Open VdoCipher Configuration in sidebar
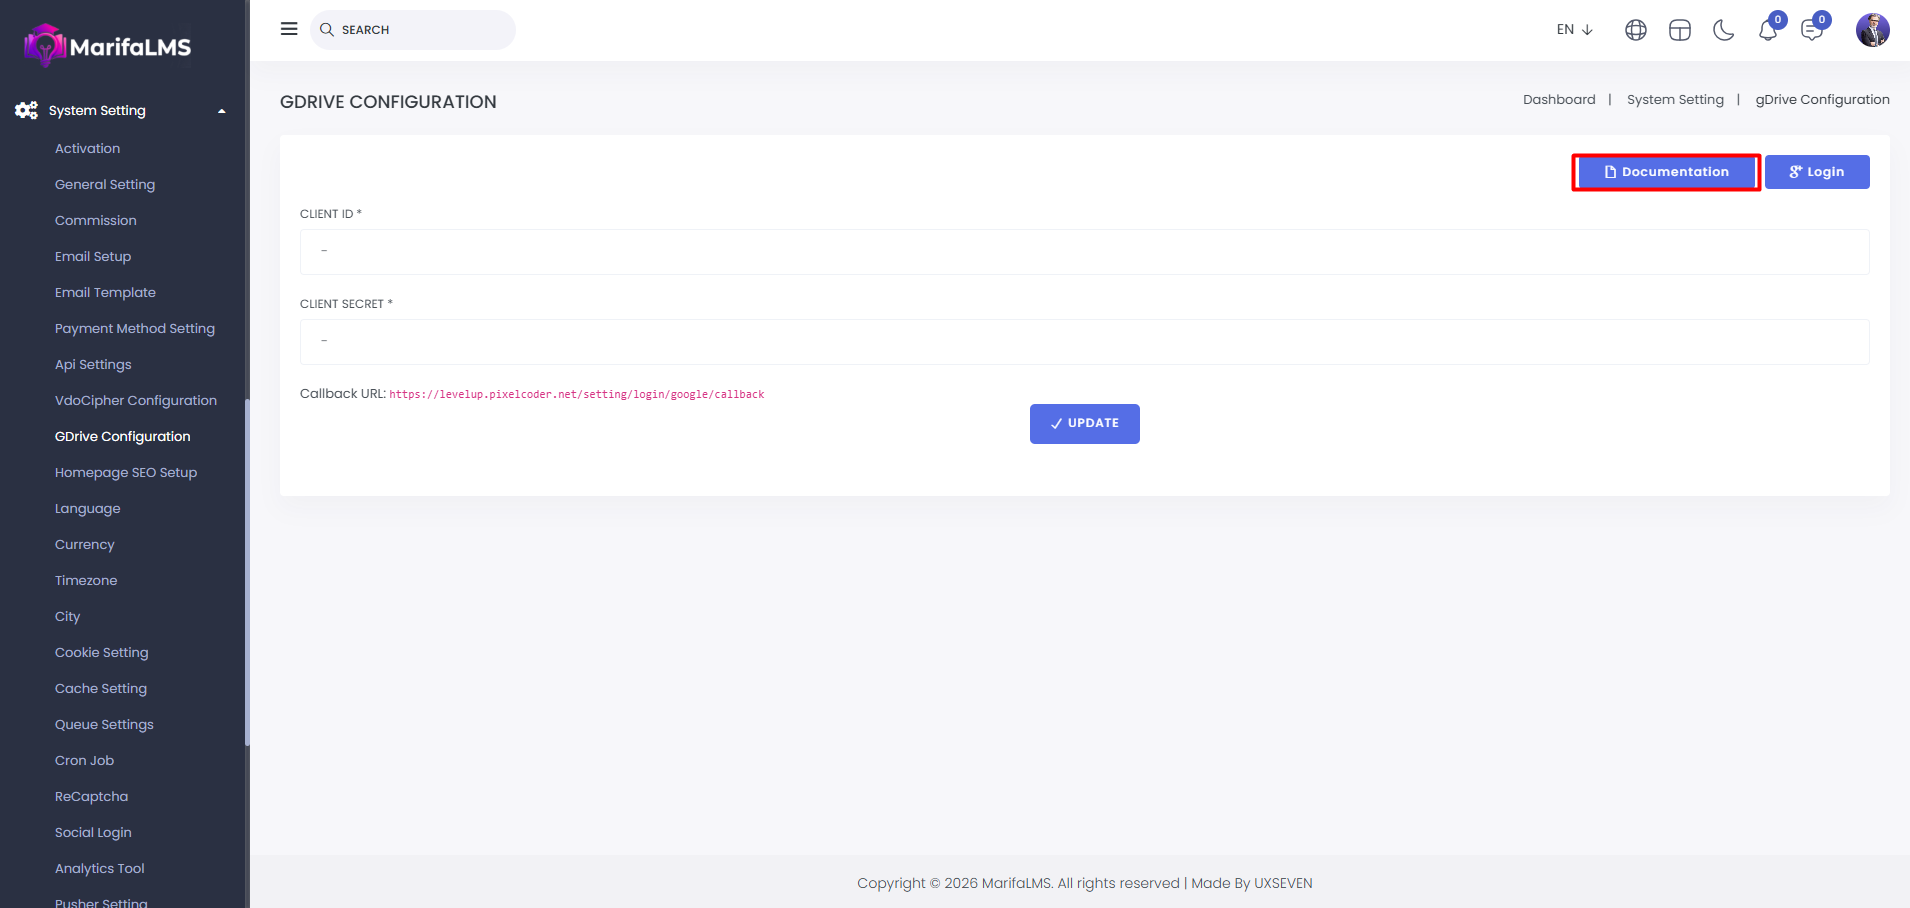Viewport: 1910px width, 908px height. [x=136, y=400]
